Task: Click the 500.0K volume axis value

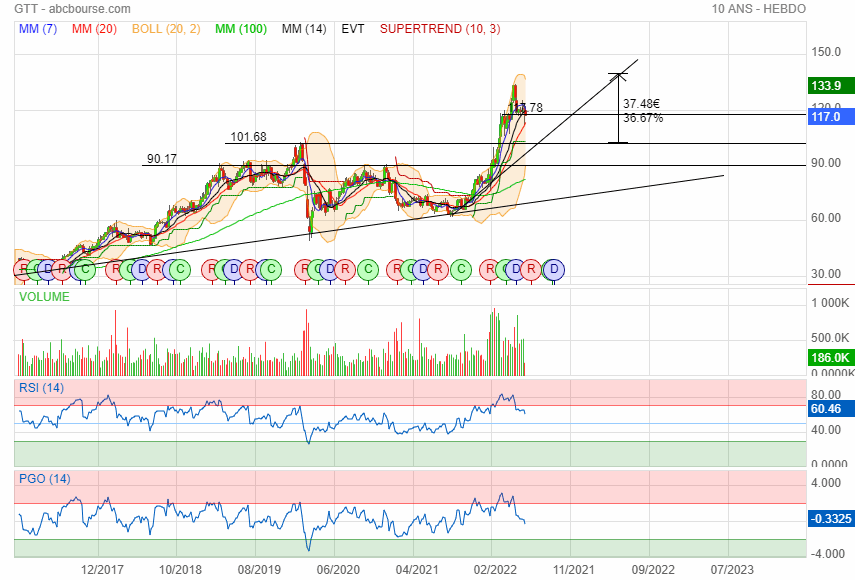Action: [x=830, y=338]
